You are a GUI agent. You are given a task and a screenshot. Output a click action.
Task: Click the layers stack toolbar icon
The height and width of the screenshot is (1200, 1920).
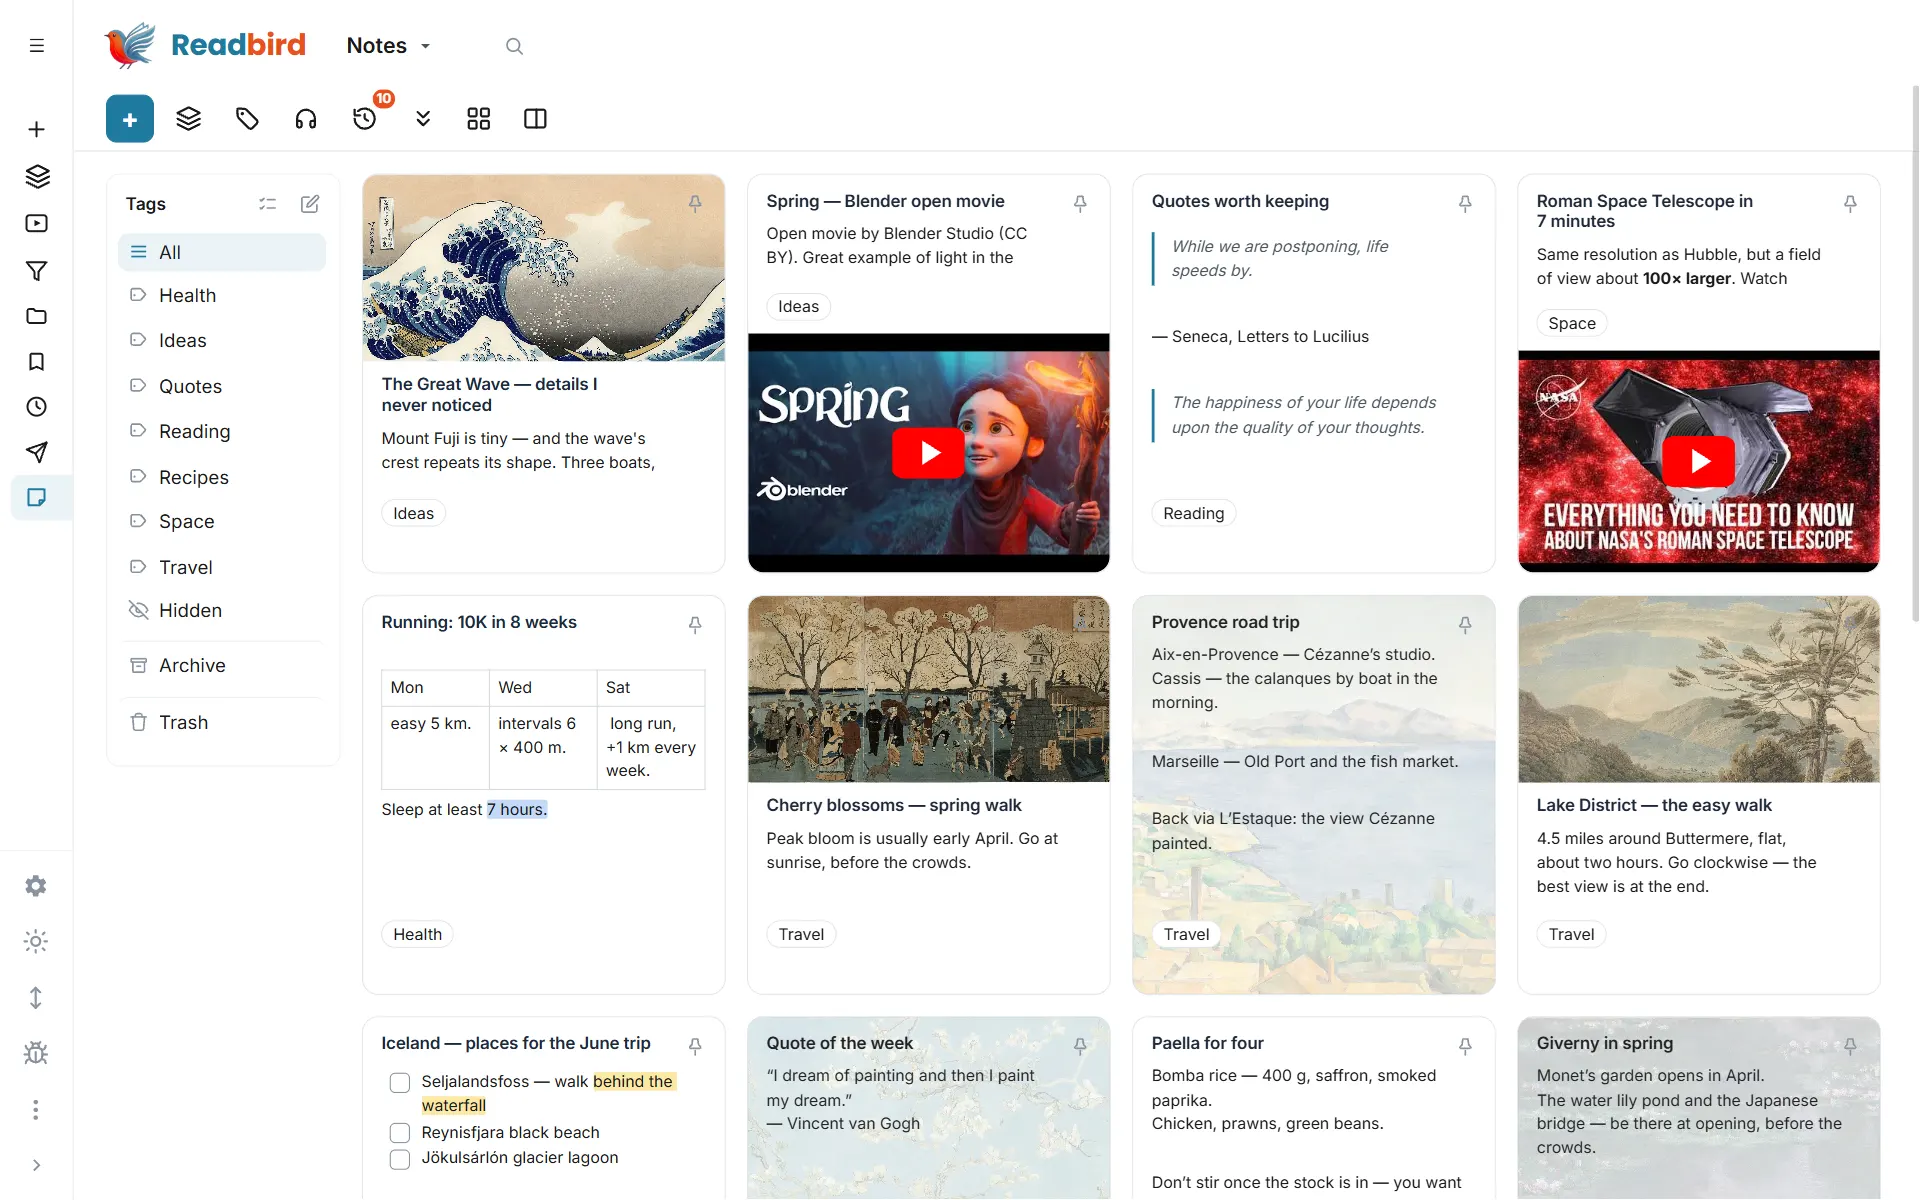[x=188, y=119]
